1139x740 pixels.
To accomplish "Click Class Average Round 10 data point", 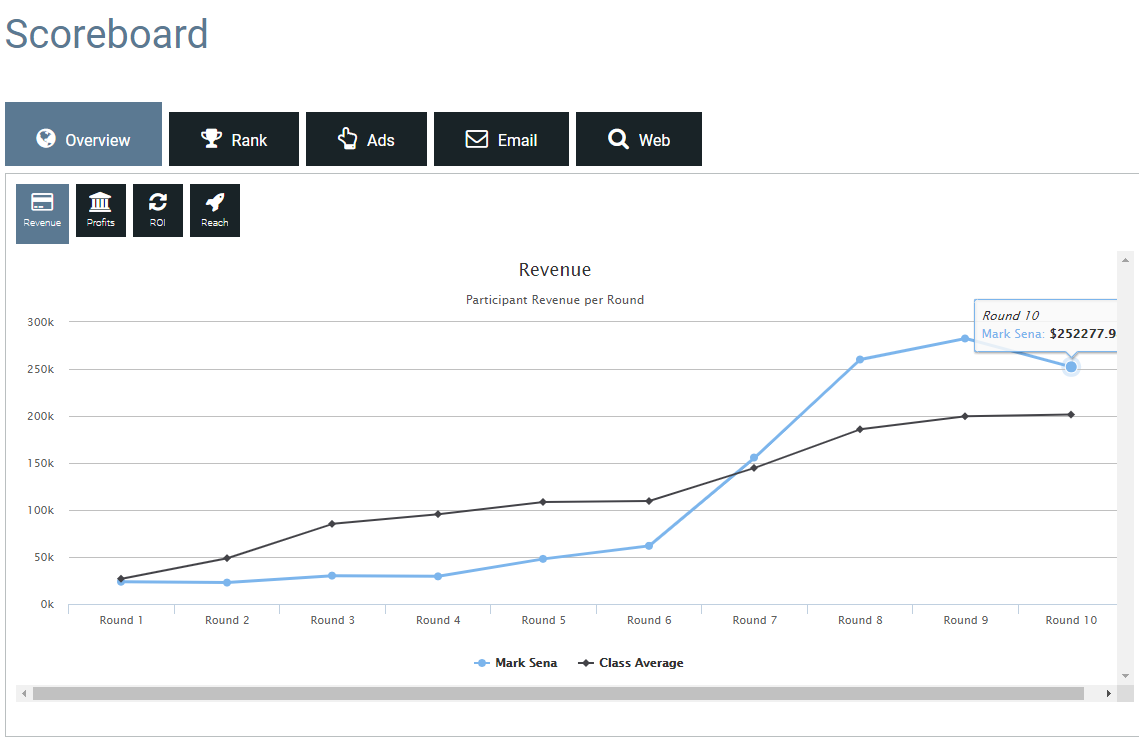I will point(1071,415).
